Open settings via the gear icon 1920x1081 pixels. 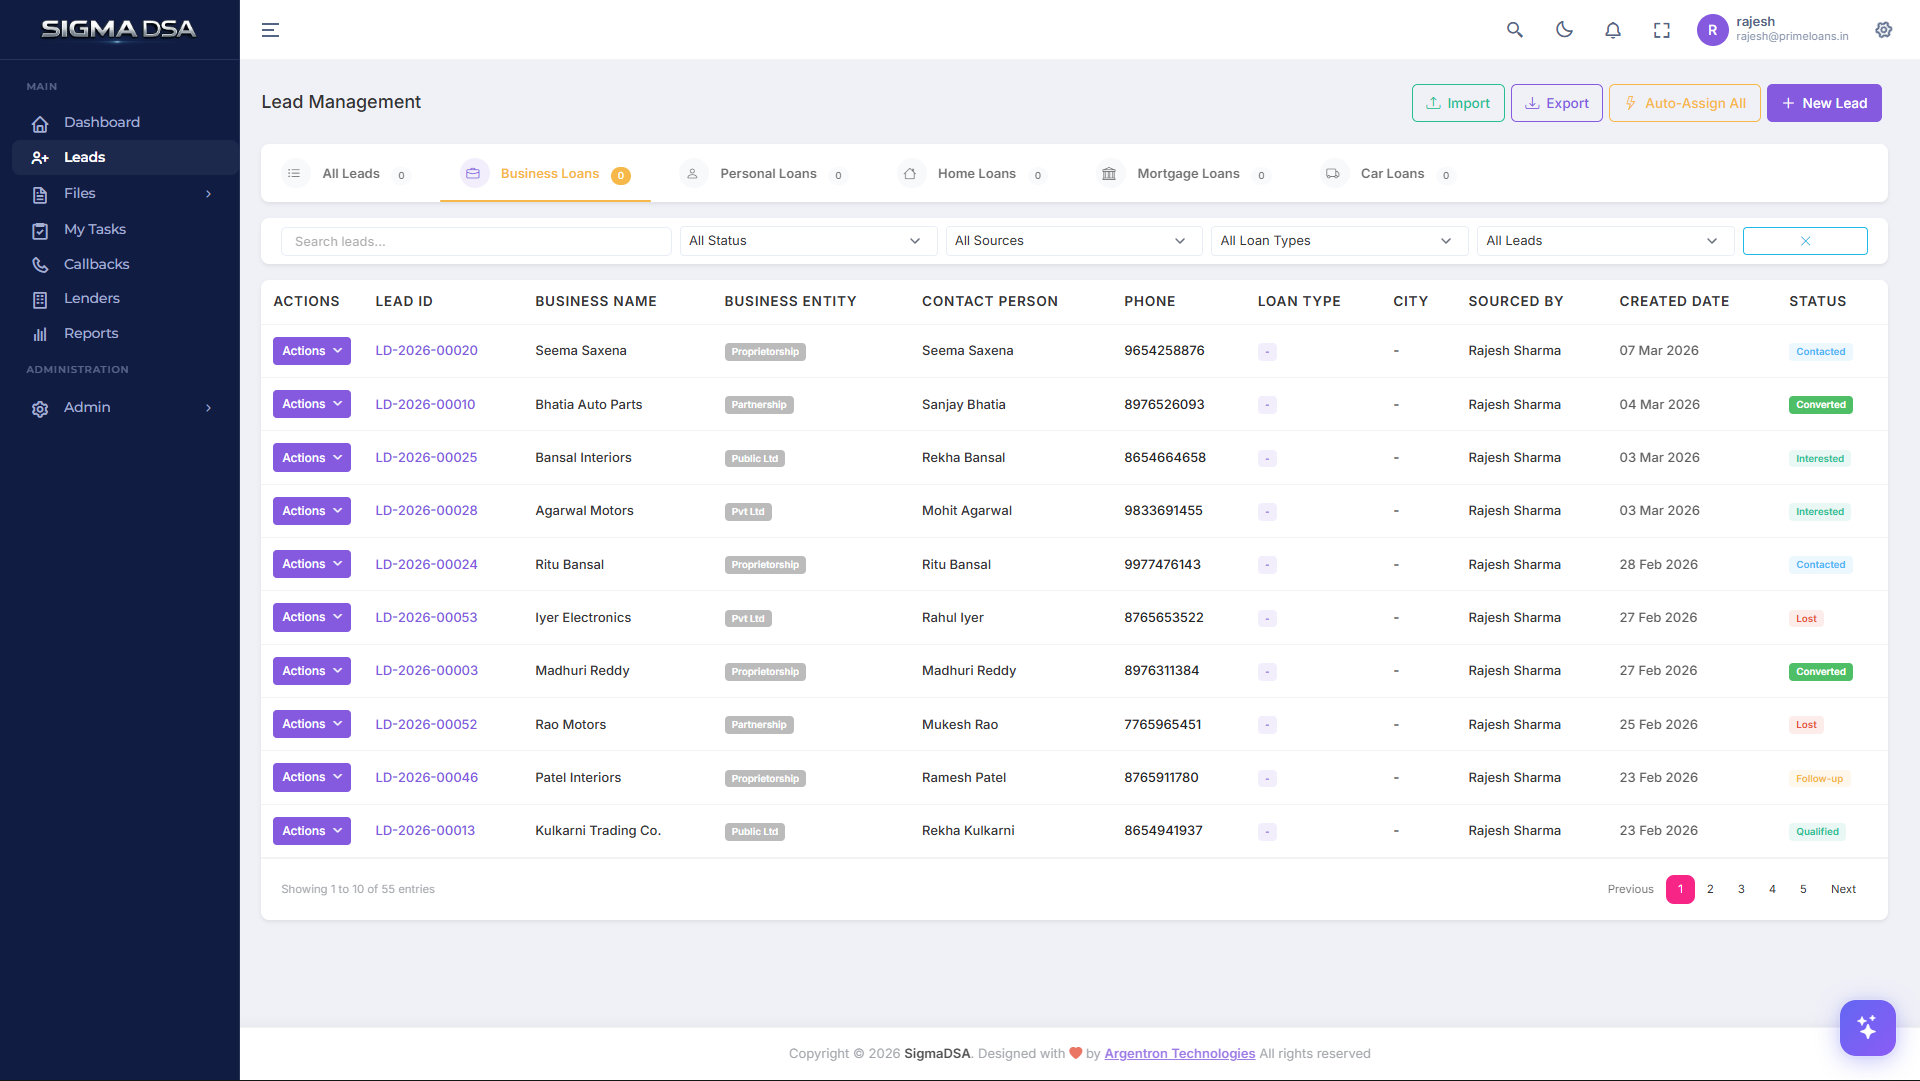tap(1884, 30)
